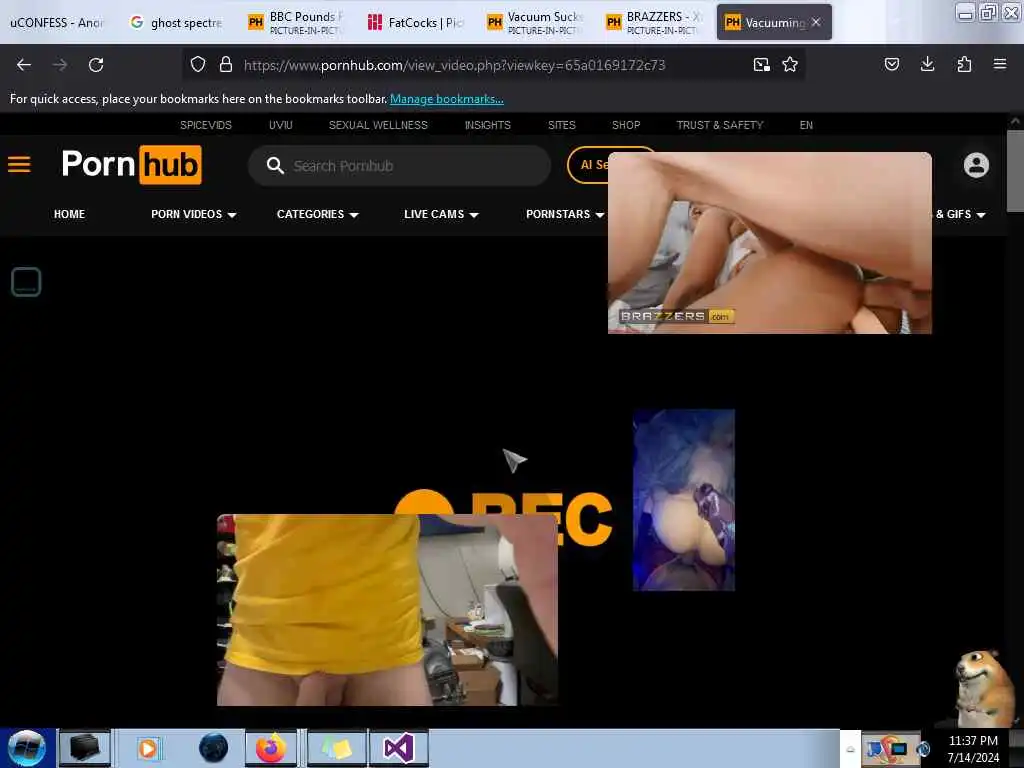The image size is (1024, 768).
Task: Open Sticky Notes from the taskbar
Action: click(x=337, y=748)
